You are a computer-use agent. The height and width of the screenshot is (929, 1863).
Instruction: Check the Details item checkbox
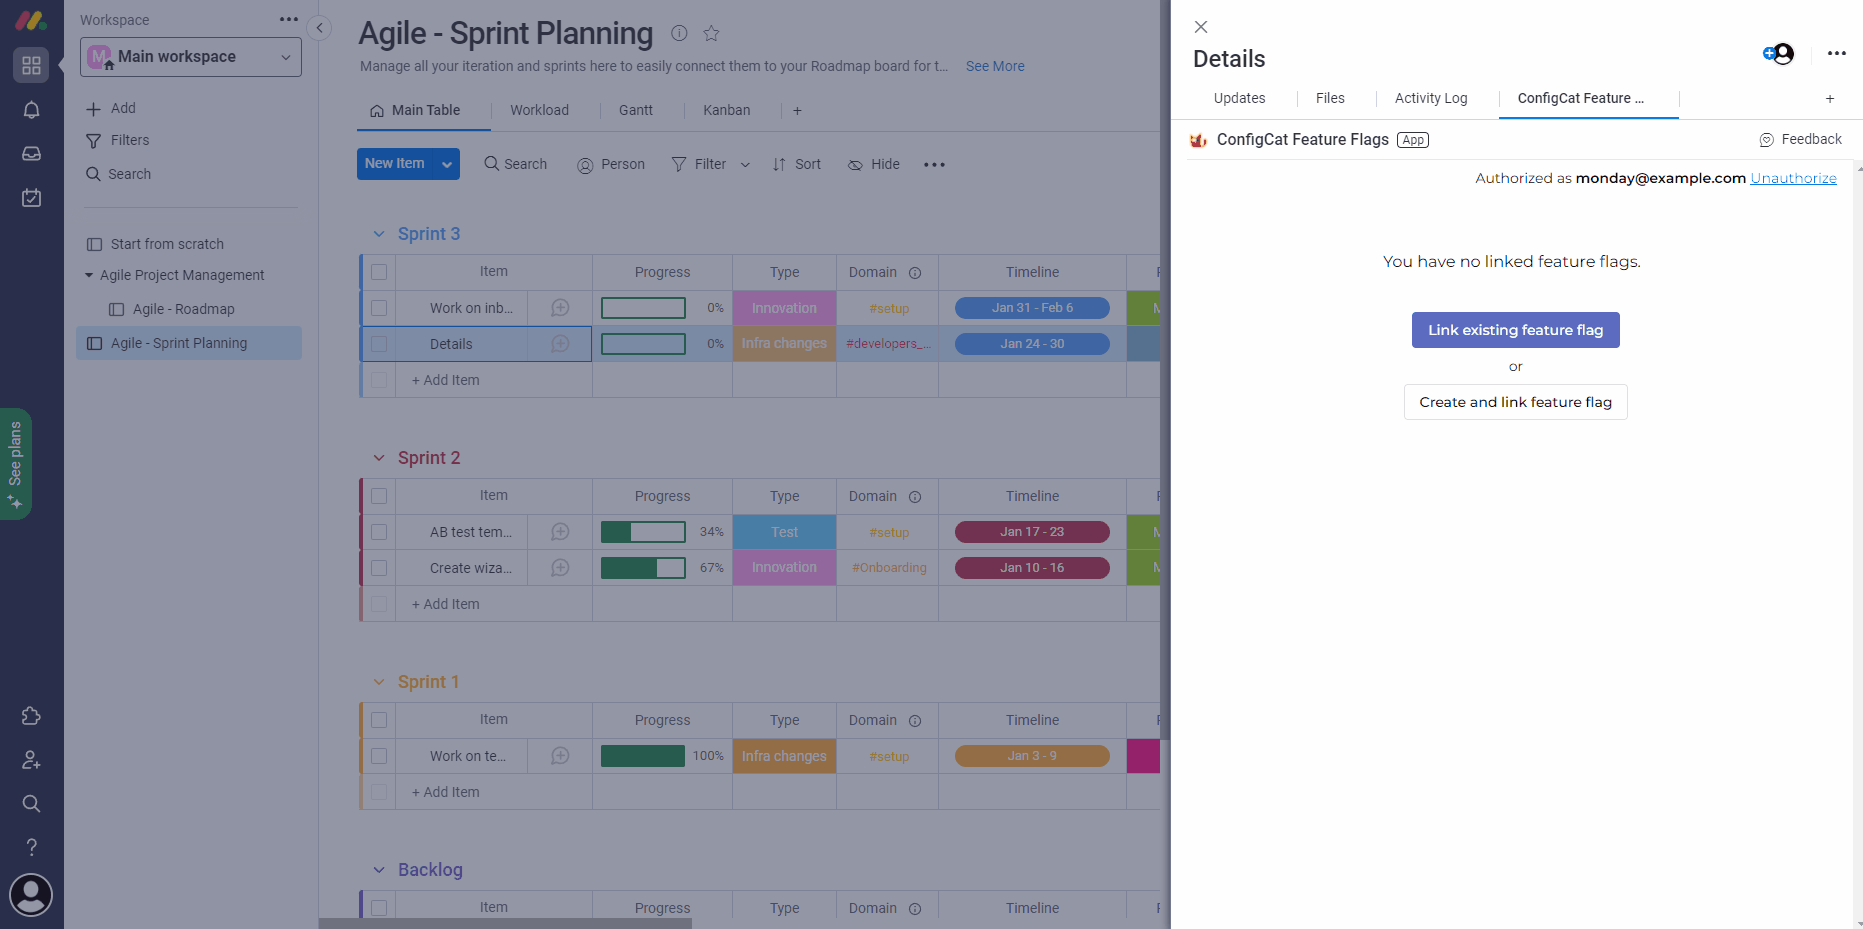point(379,343)
